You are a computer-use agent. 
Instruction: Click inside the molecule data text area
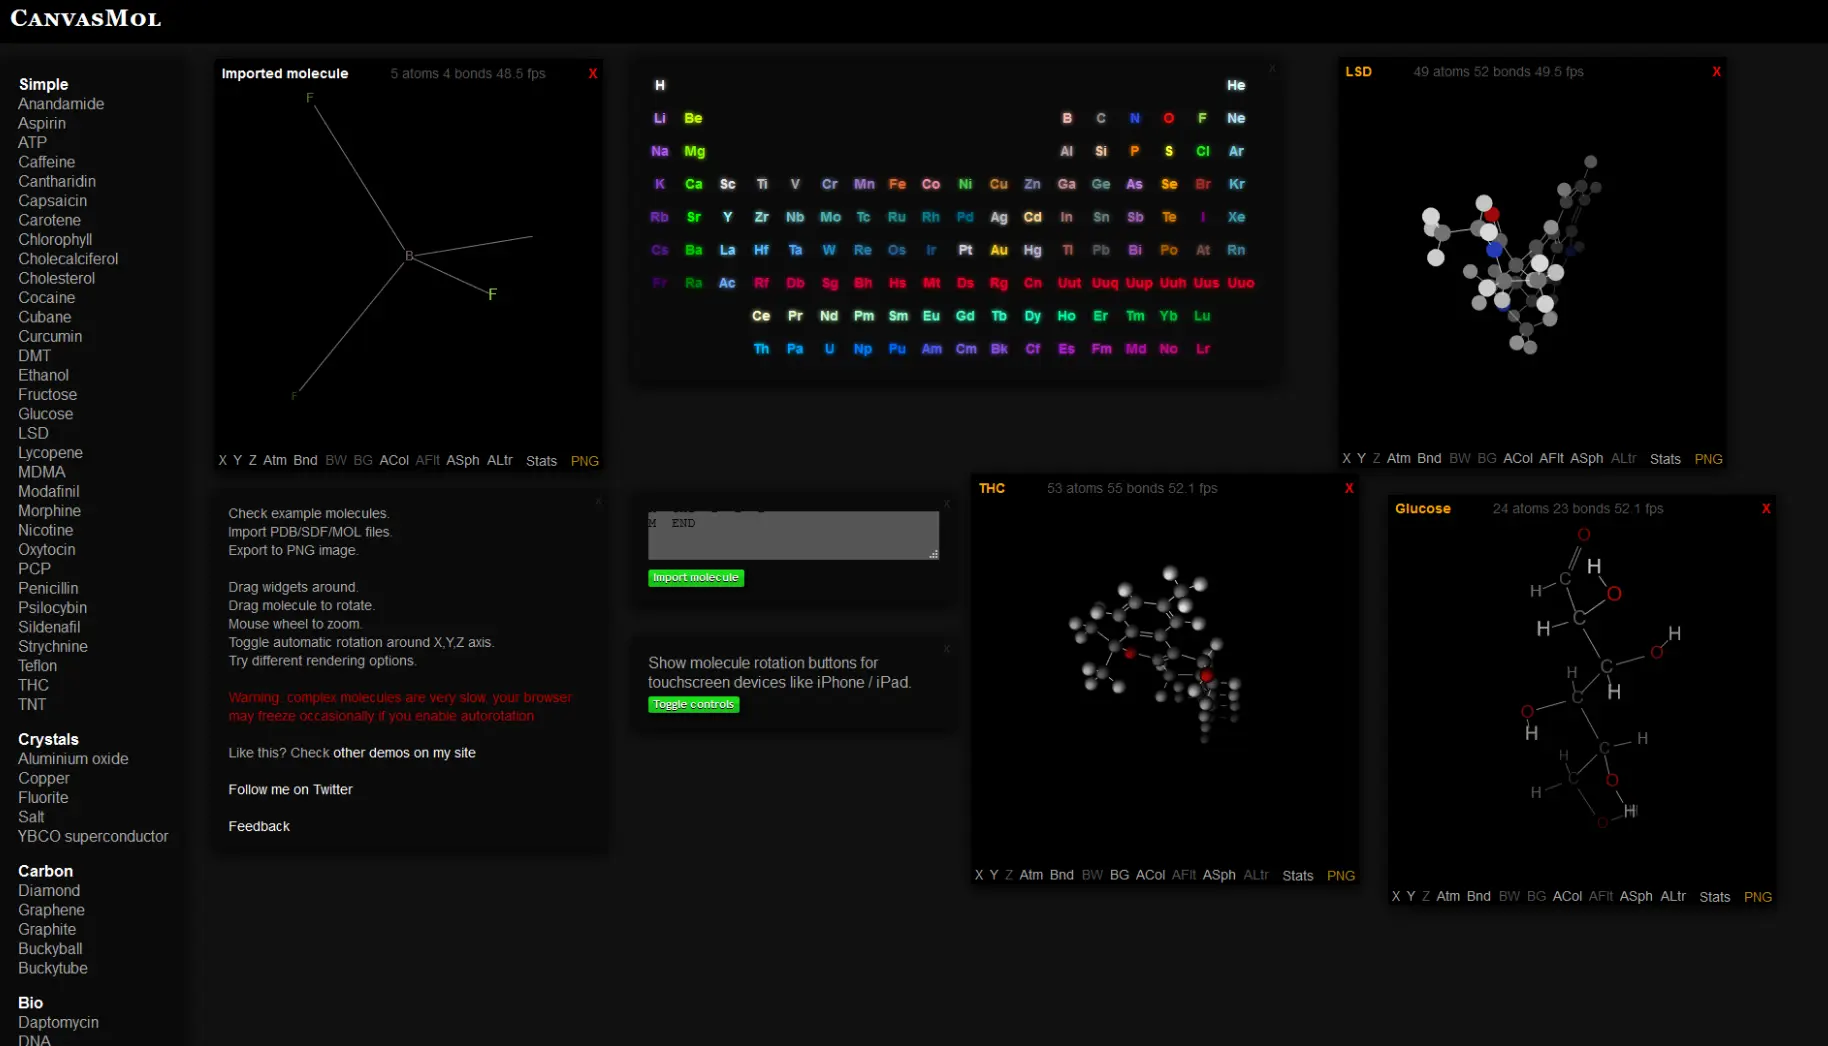tap(793, 535)
